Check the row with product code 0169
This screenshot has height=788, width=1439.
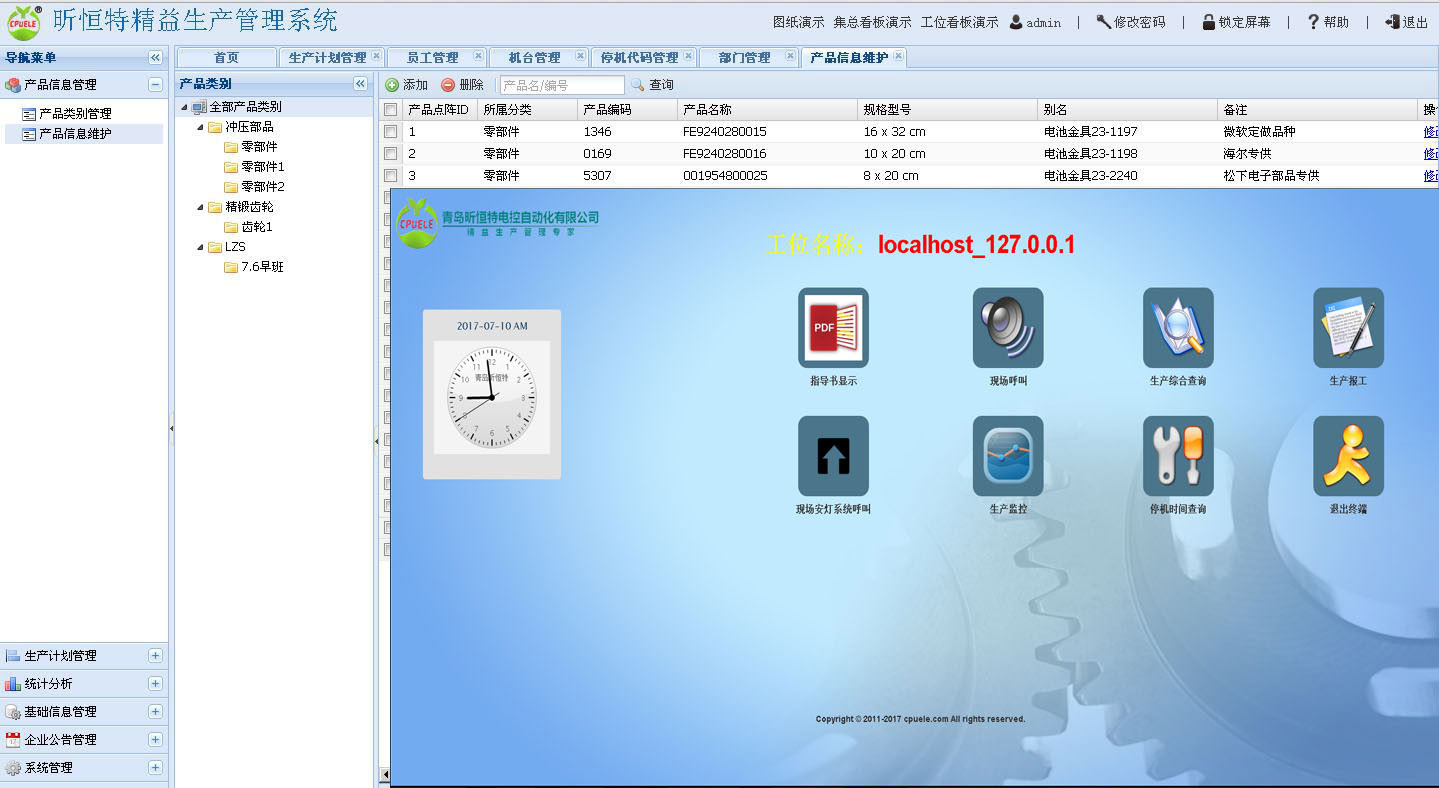click(391, 154)
